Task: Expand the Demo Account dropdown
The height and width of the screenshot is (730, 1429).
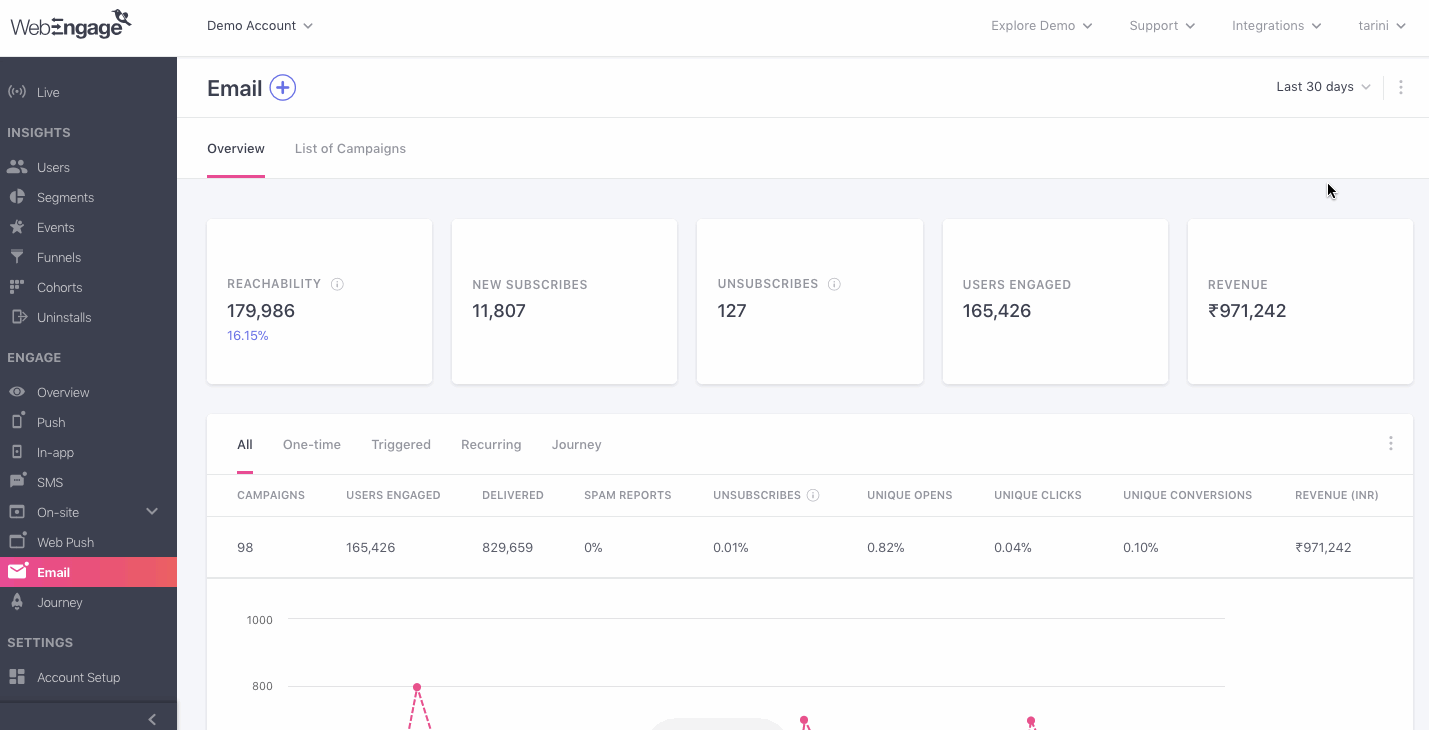Action: (x=260, y=26)
